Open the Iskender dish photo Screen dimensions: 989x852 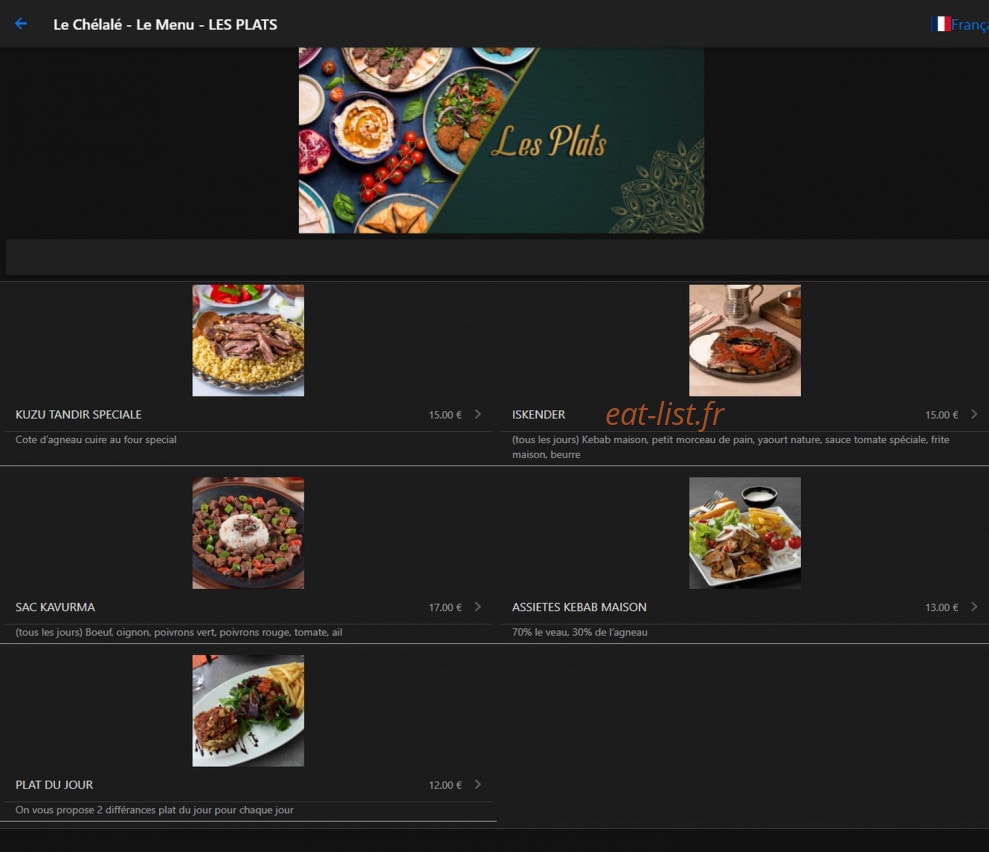(745, 341)
